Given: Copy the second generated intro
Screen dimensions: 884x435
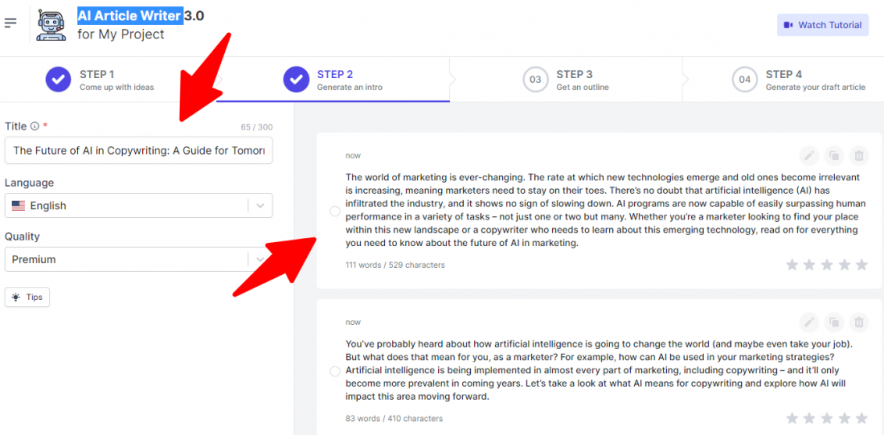Looking at the screenshot, I should (834, 322).
